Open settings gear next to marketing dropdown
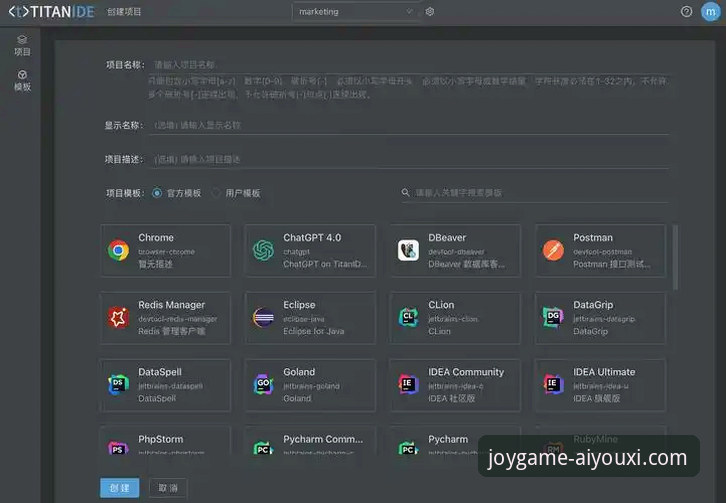This screenshot has height=503, width=726. (x=430, y=12)
